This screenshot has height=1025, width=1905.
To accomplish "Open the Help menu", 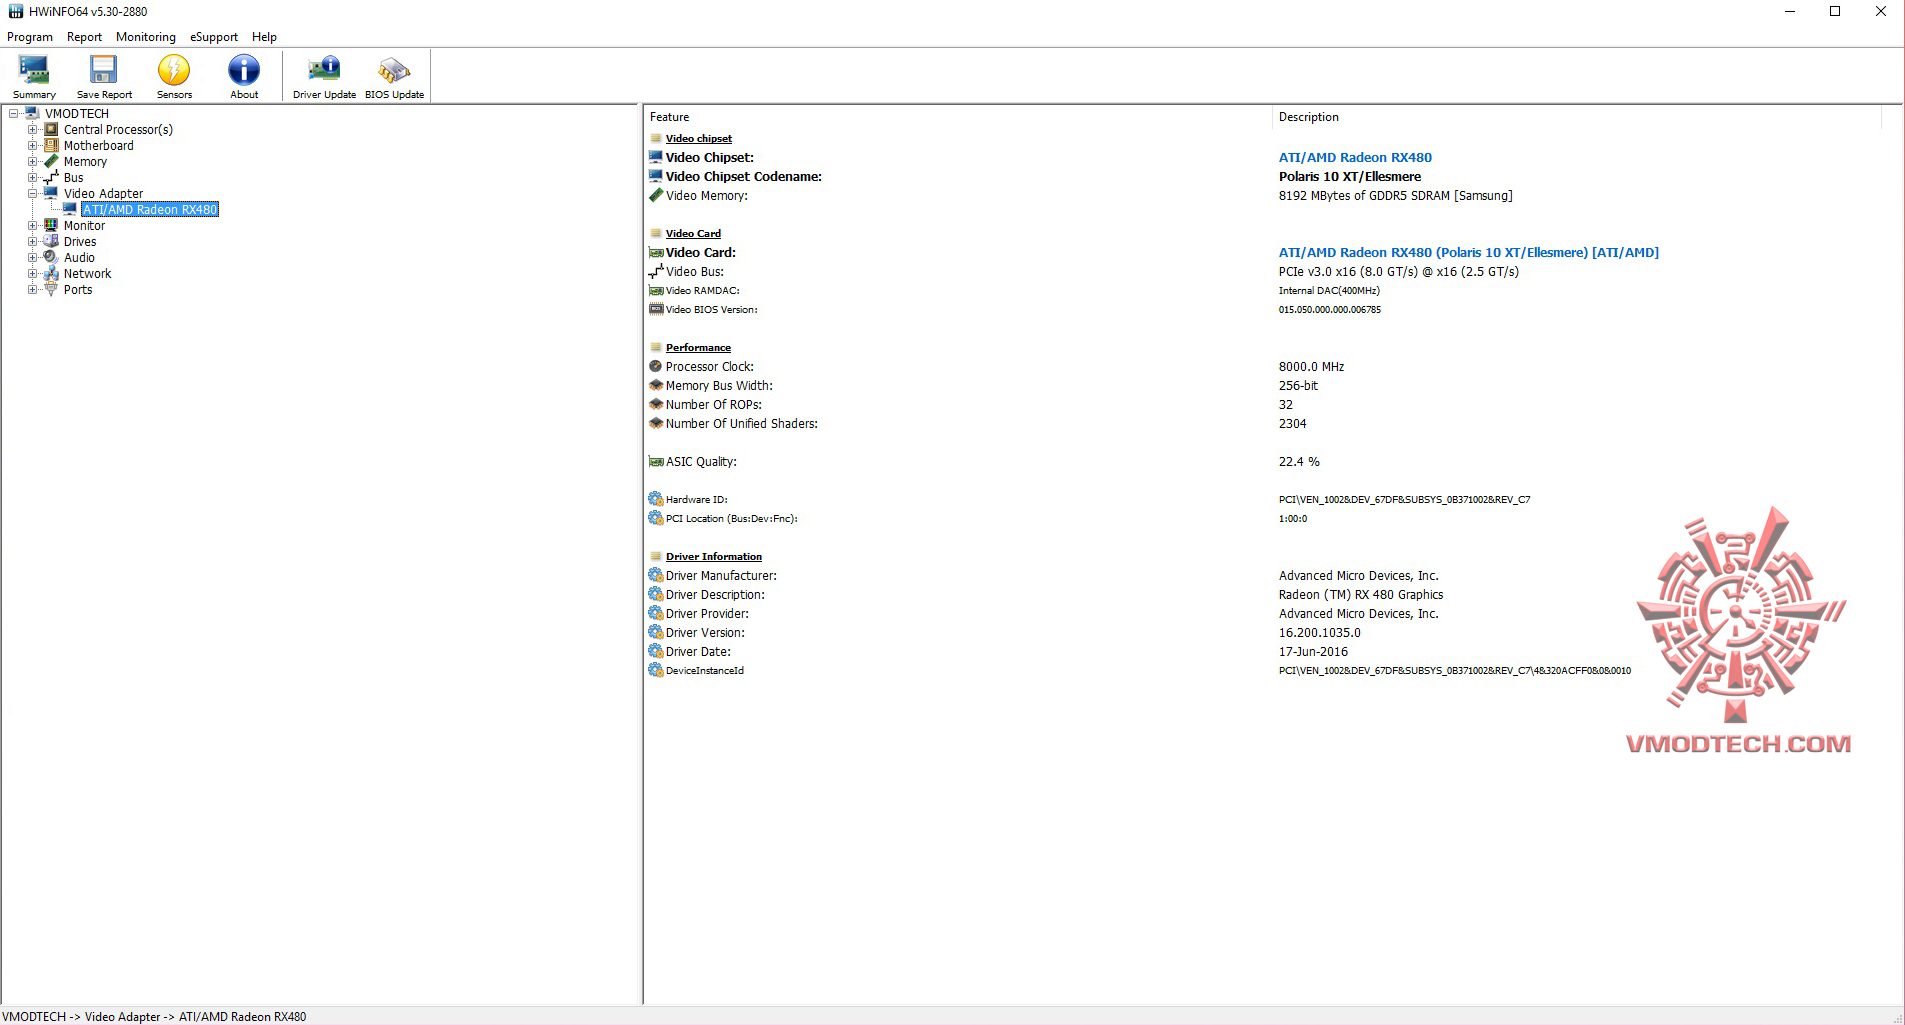I will coord(264,37).
